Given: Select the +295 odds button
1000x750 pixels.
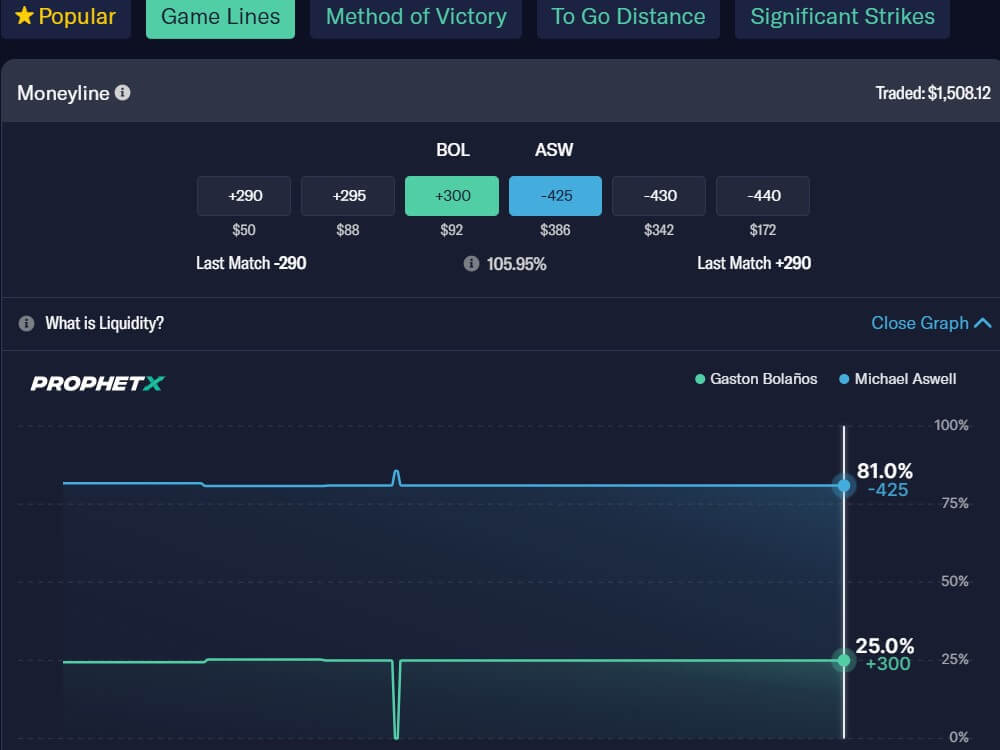Looking at the screenshot, I should tap(348, 196).
